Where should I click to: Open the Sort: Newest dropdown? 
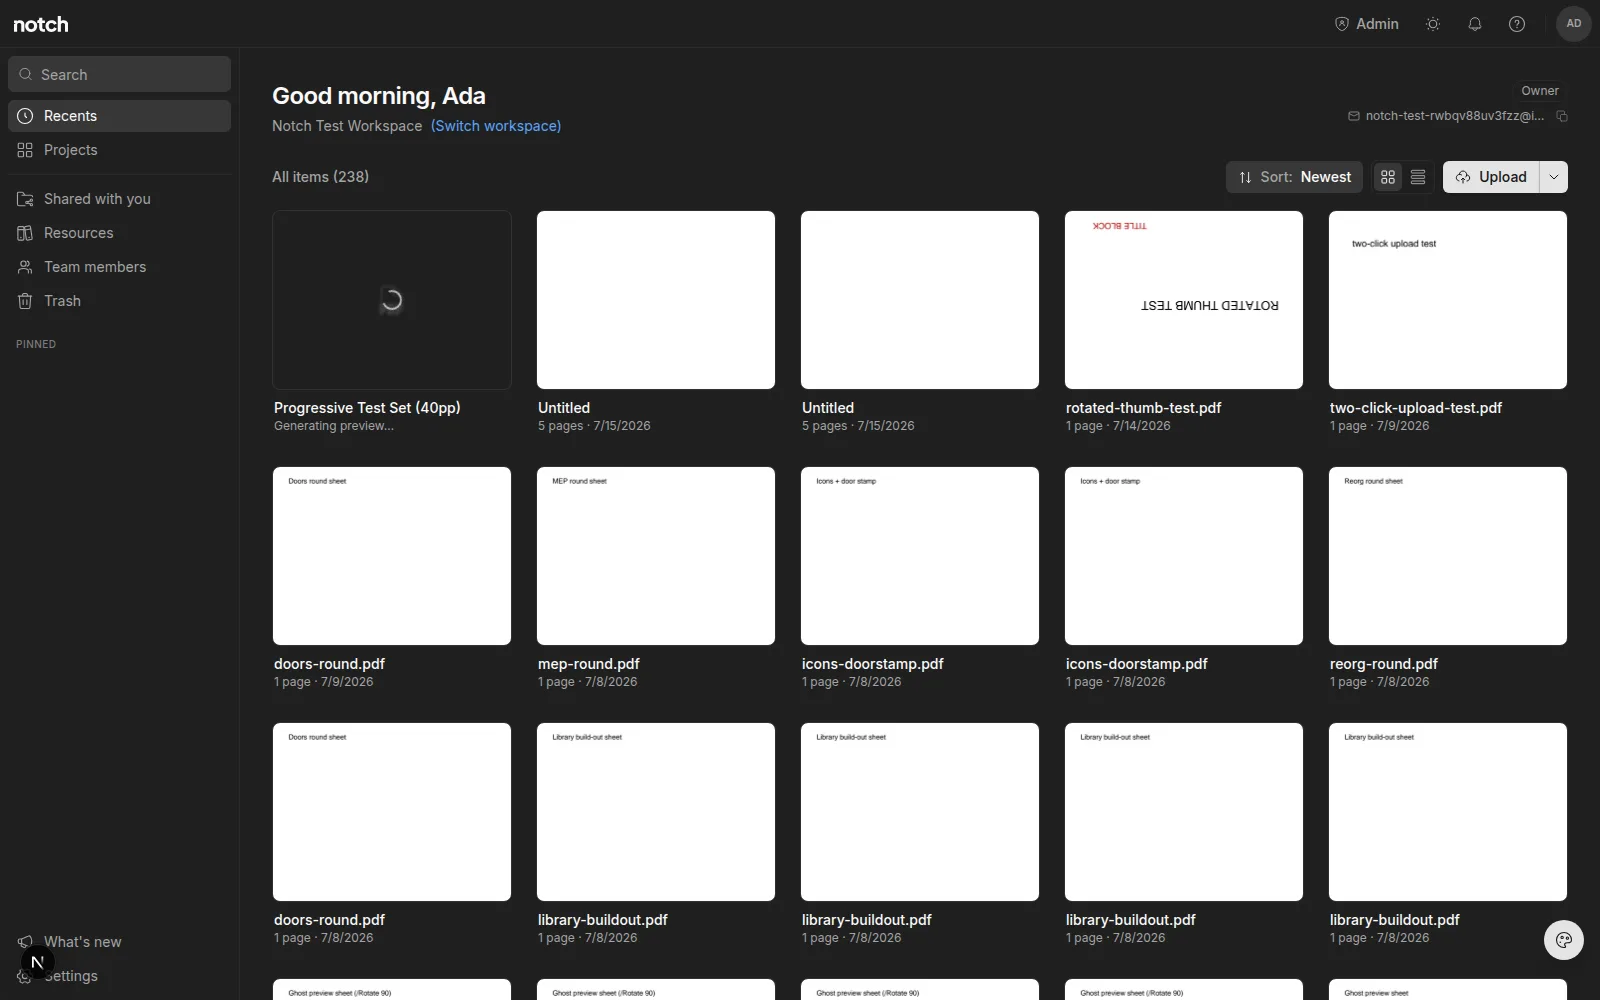click(1294, 177)
